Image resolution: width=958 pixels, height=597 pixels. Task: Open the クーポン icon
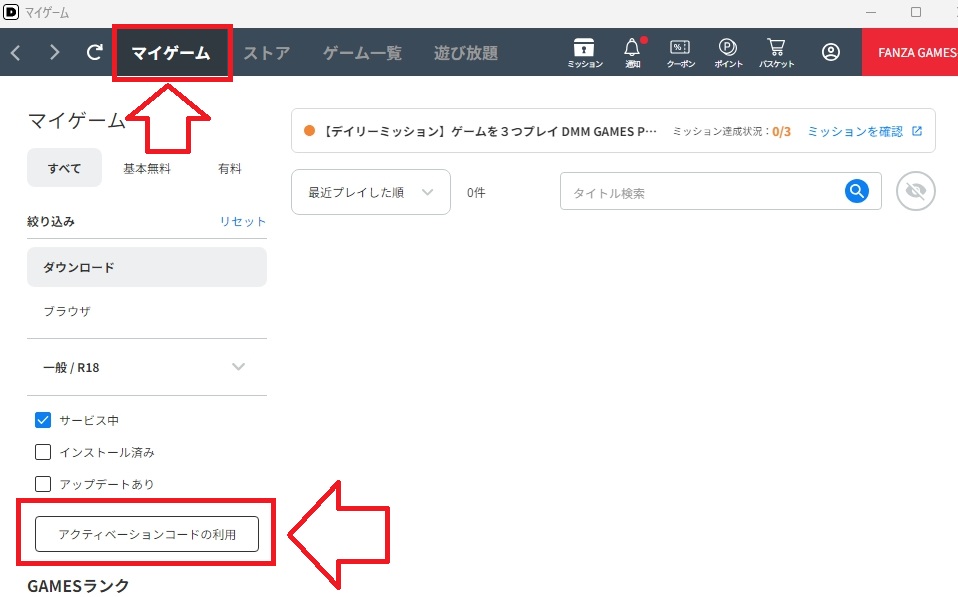(680, 53)
